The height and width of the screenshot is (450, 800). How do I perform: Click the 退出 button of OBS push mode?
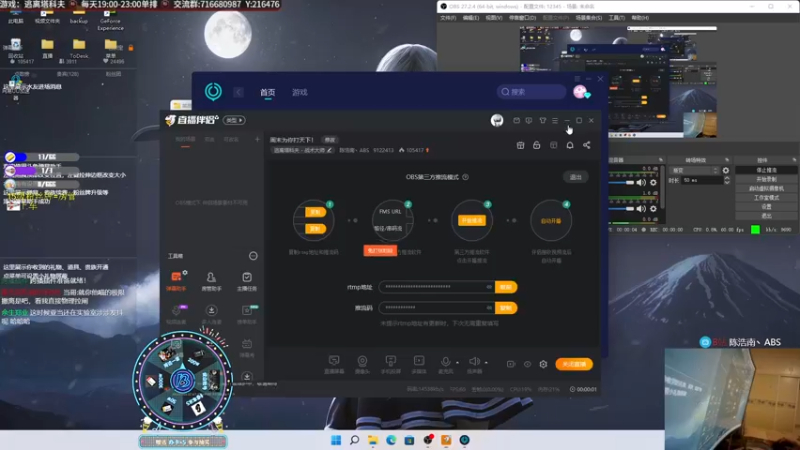(x=576, y=177)
